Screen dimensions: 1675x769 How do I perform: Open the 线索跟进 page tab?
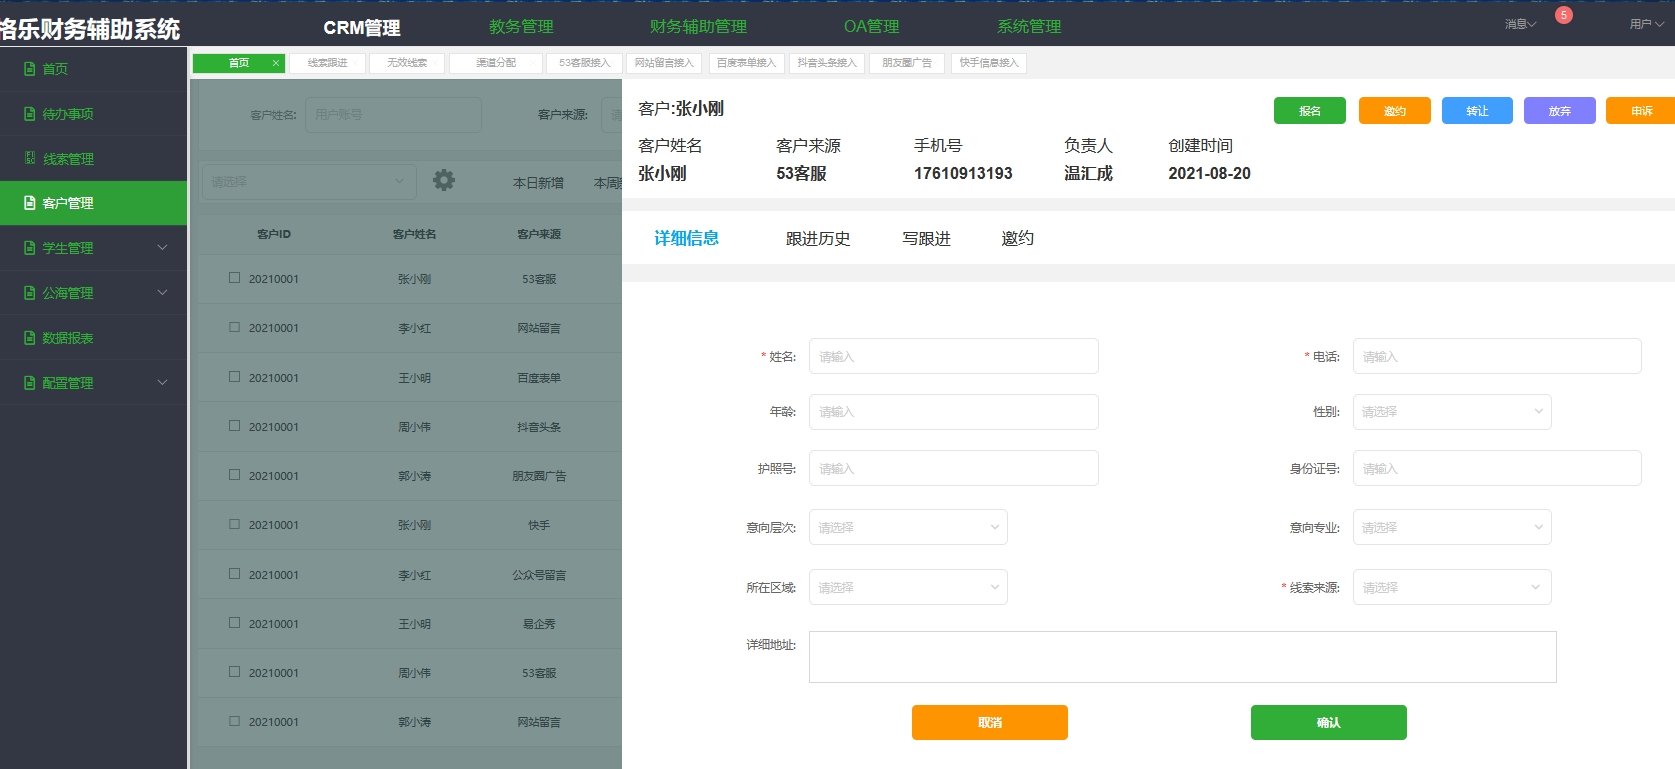point(328,63)
